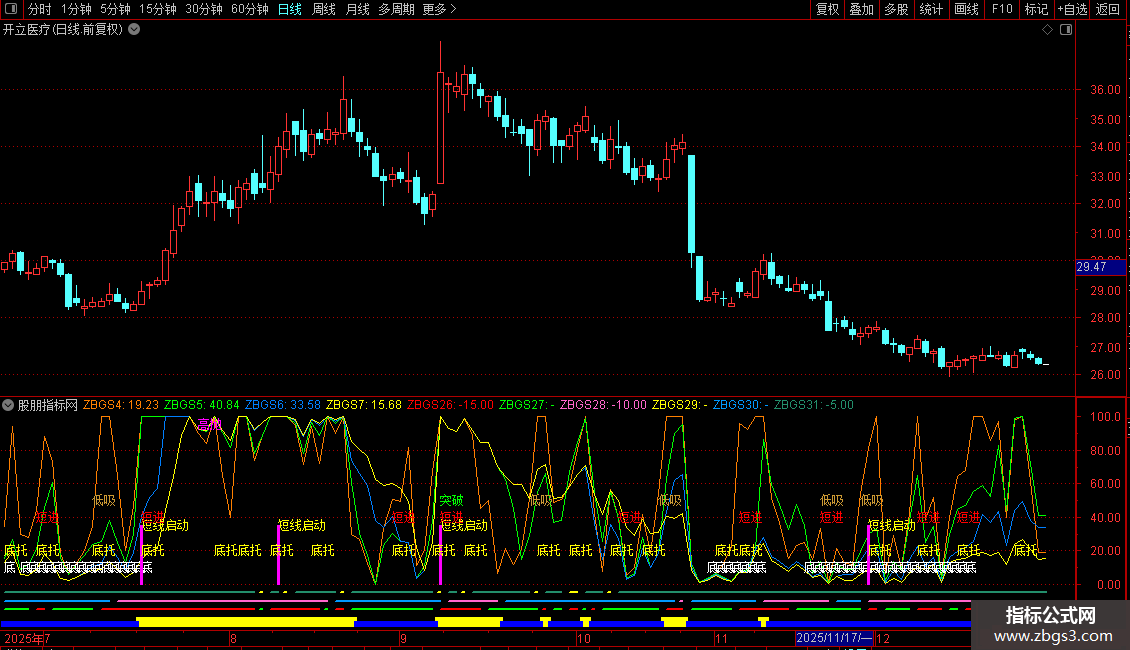The width and height of the screenshot is (1130, 650).
Task: Click the diamond marker icon above chart
Action: pyautogui.click(x=1048, y=30)
